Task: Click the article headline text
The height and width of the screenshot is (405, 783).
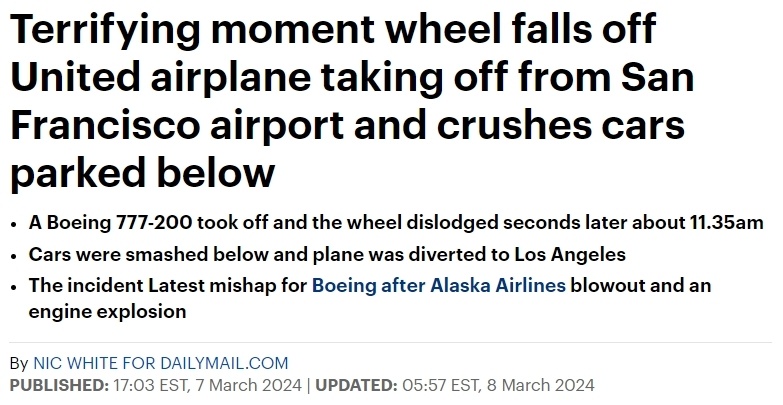Action: pos(352,100)
